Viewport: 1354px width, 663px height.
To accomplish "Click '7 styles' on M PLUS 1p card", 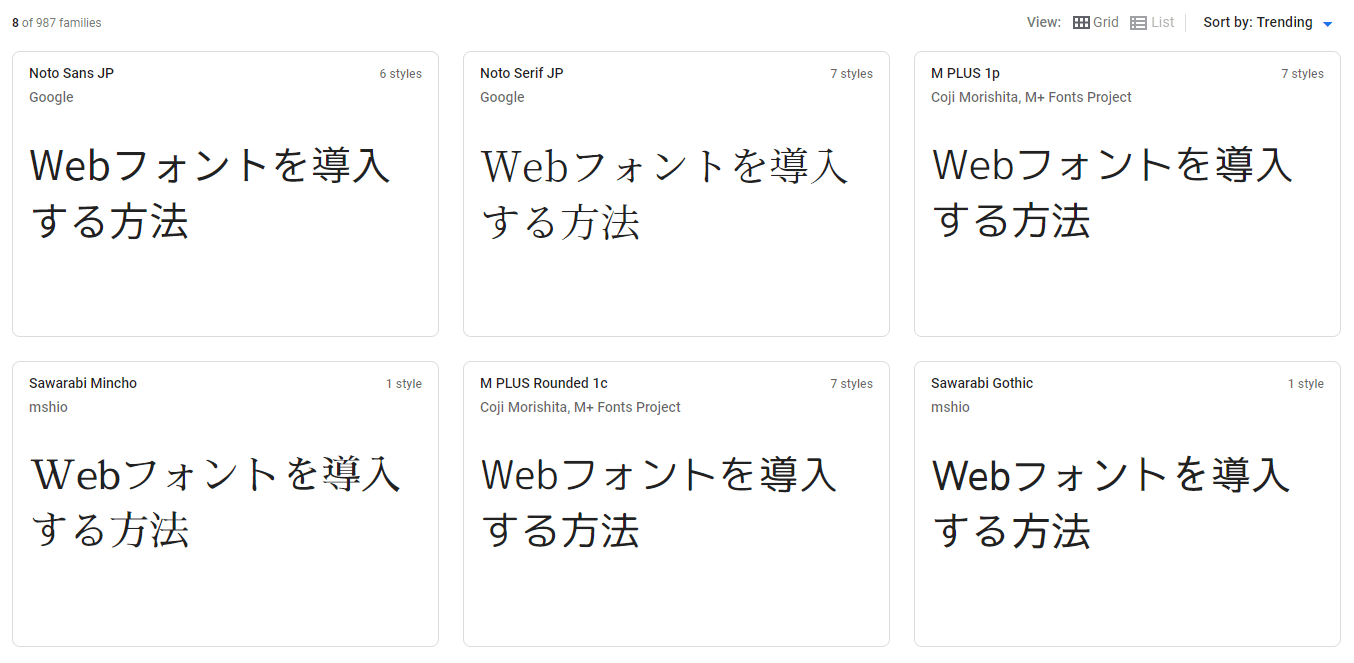I will click(1302, 74).
